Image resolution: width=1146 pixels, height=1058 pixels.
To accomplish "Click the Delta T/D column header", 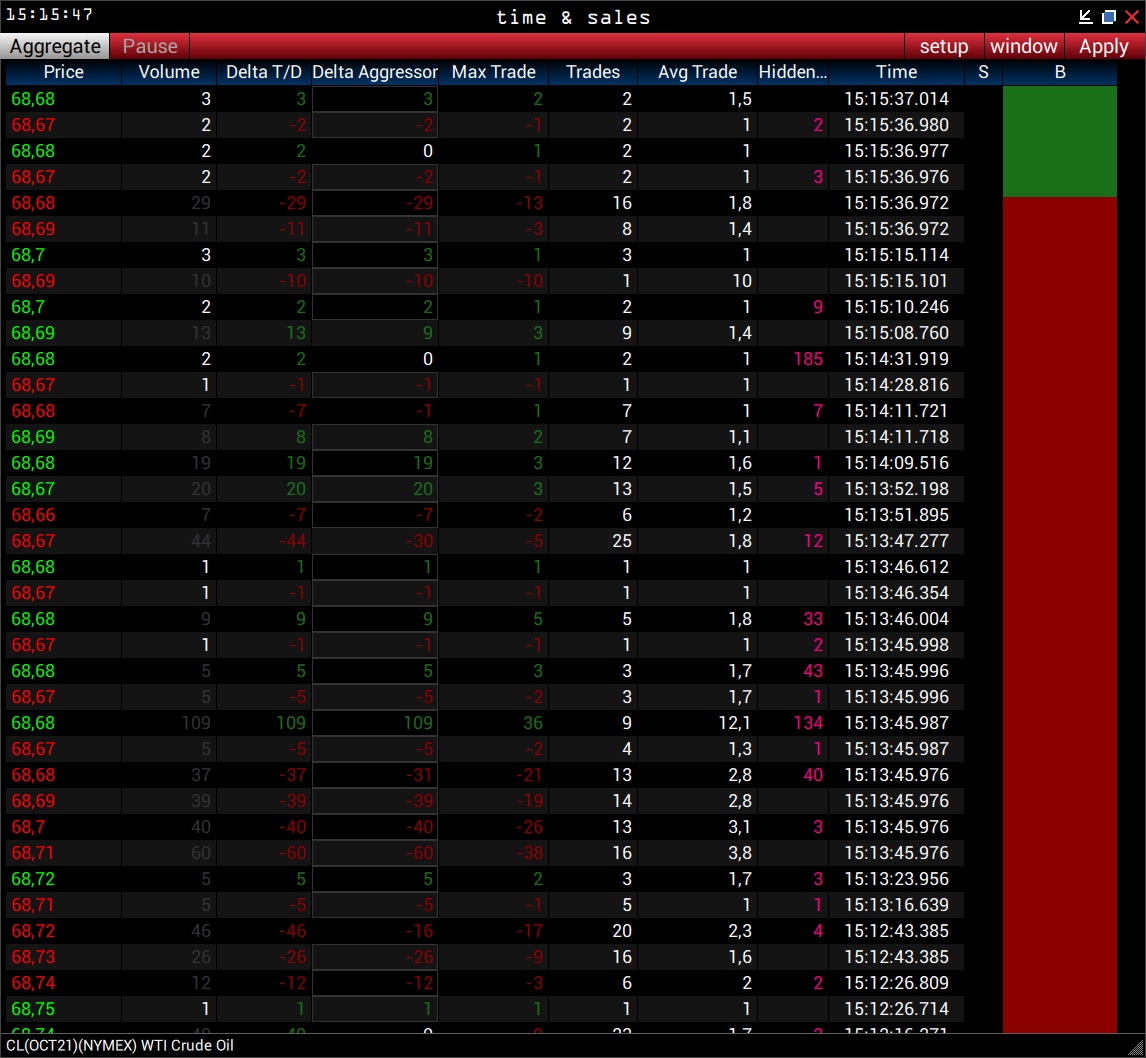I will point(262,71).
